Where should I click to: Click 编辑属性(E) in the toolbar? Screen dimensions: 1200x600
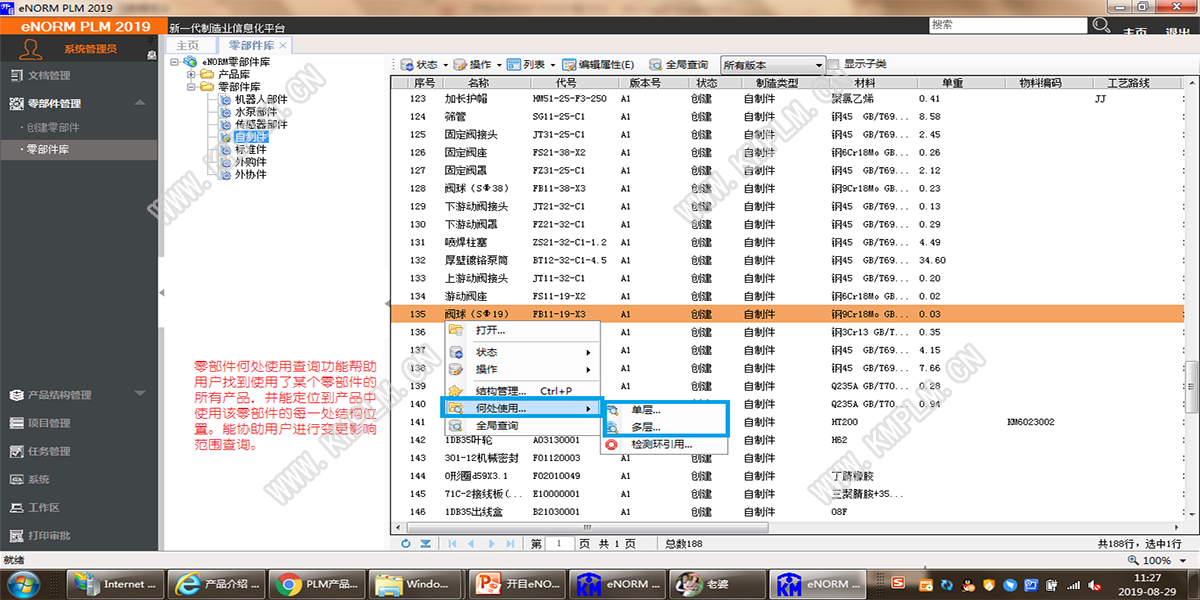[598, 64]
